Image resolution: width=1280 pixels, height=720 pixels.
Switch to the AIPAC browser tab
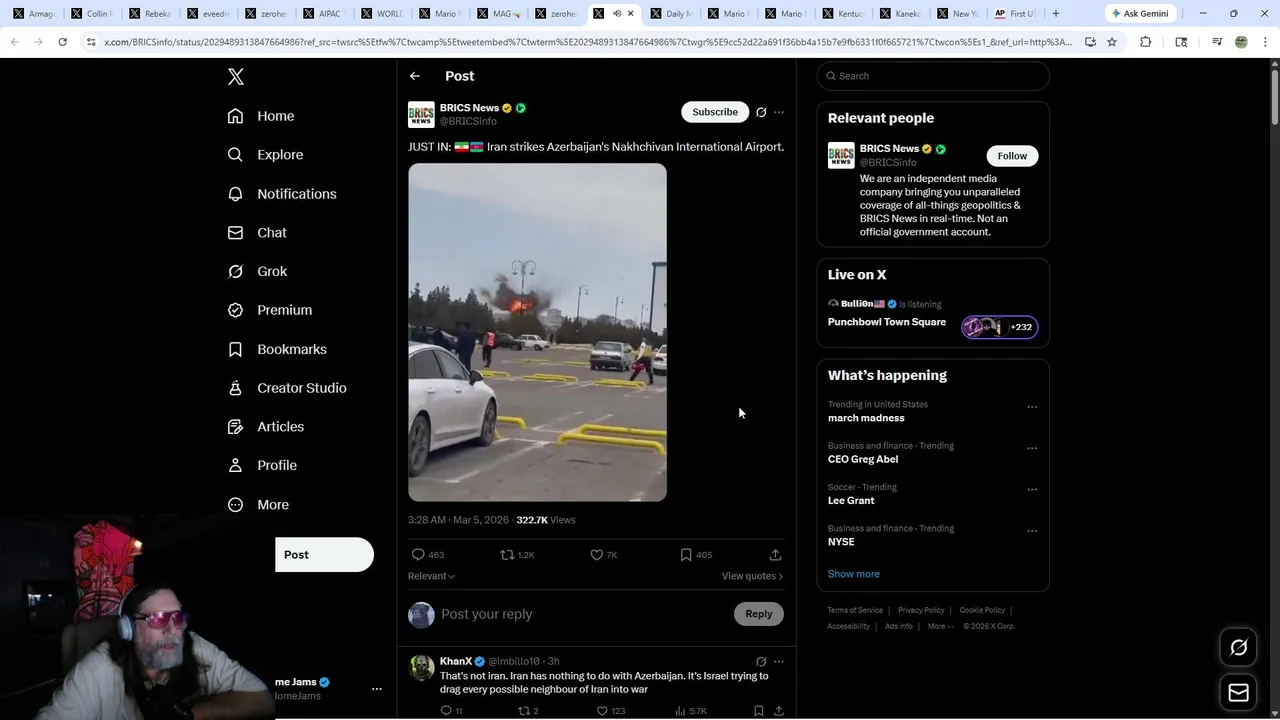[324, 13]
